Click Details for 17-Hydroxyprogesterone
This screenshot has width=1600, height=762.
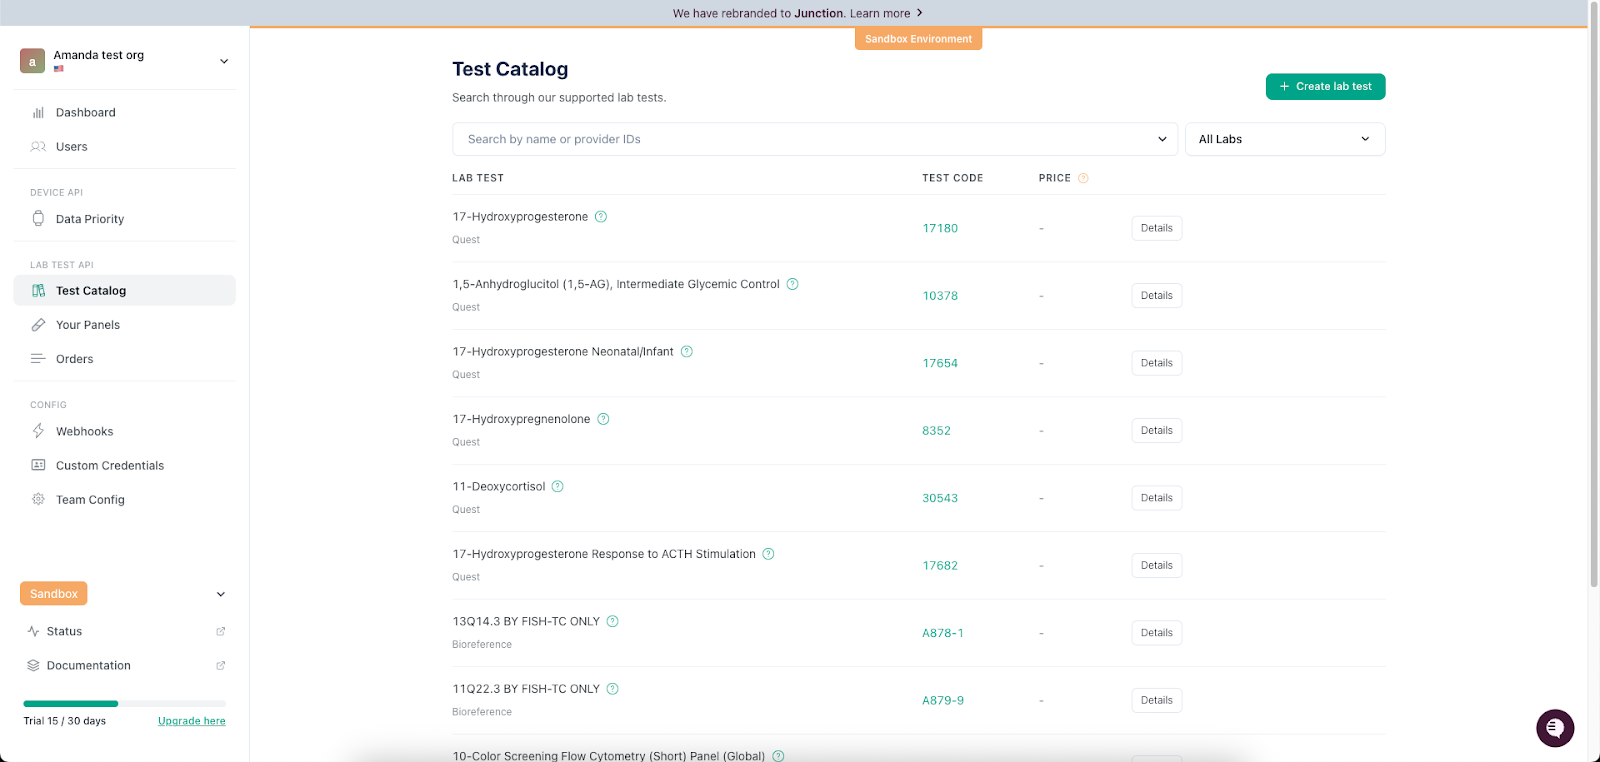tap(1157, 228)
